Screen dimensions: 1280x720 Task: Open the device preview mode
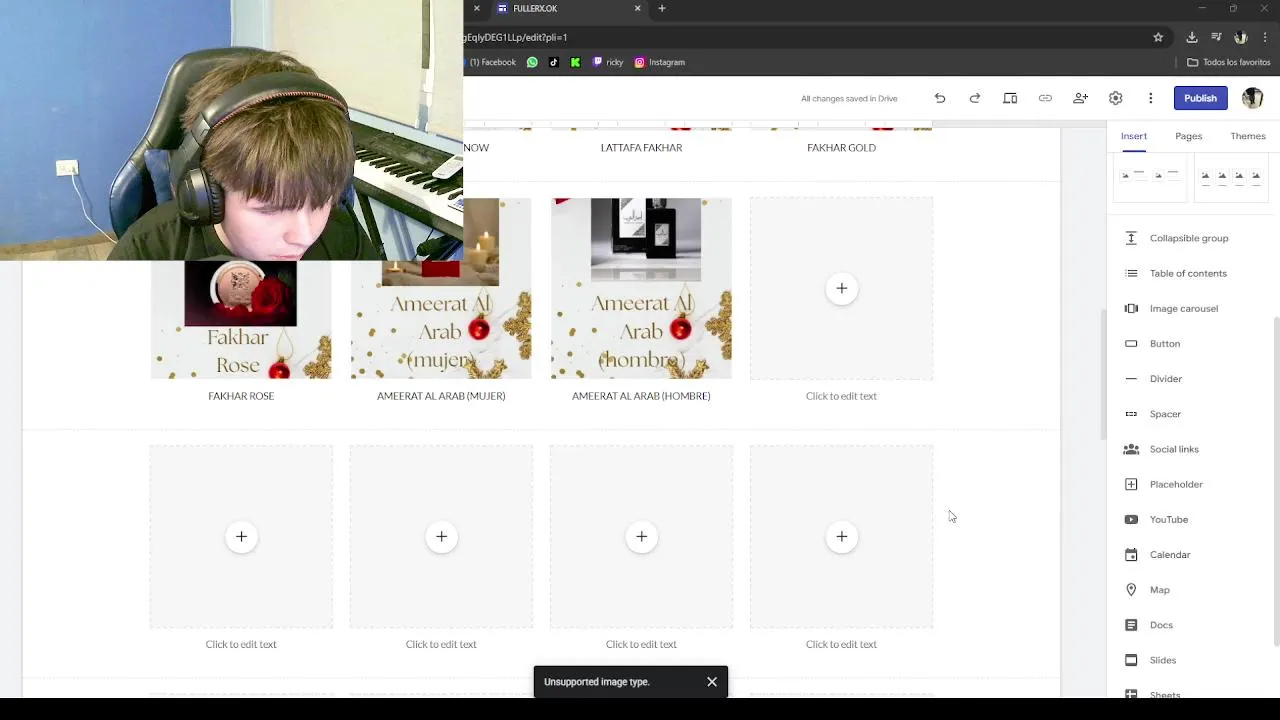coord(1010,98)
